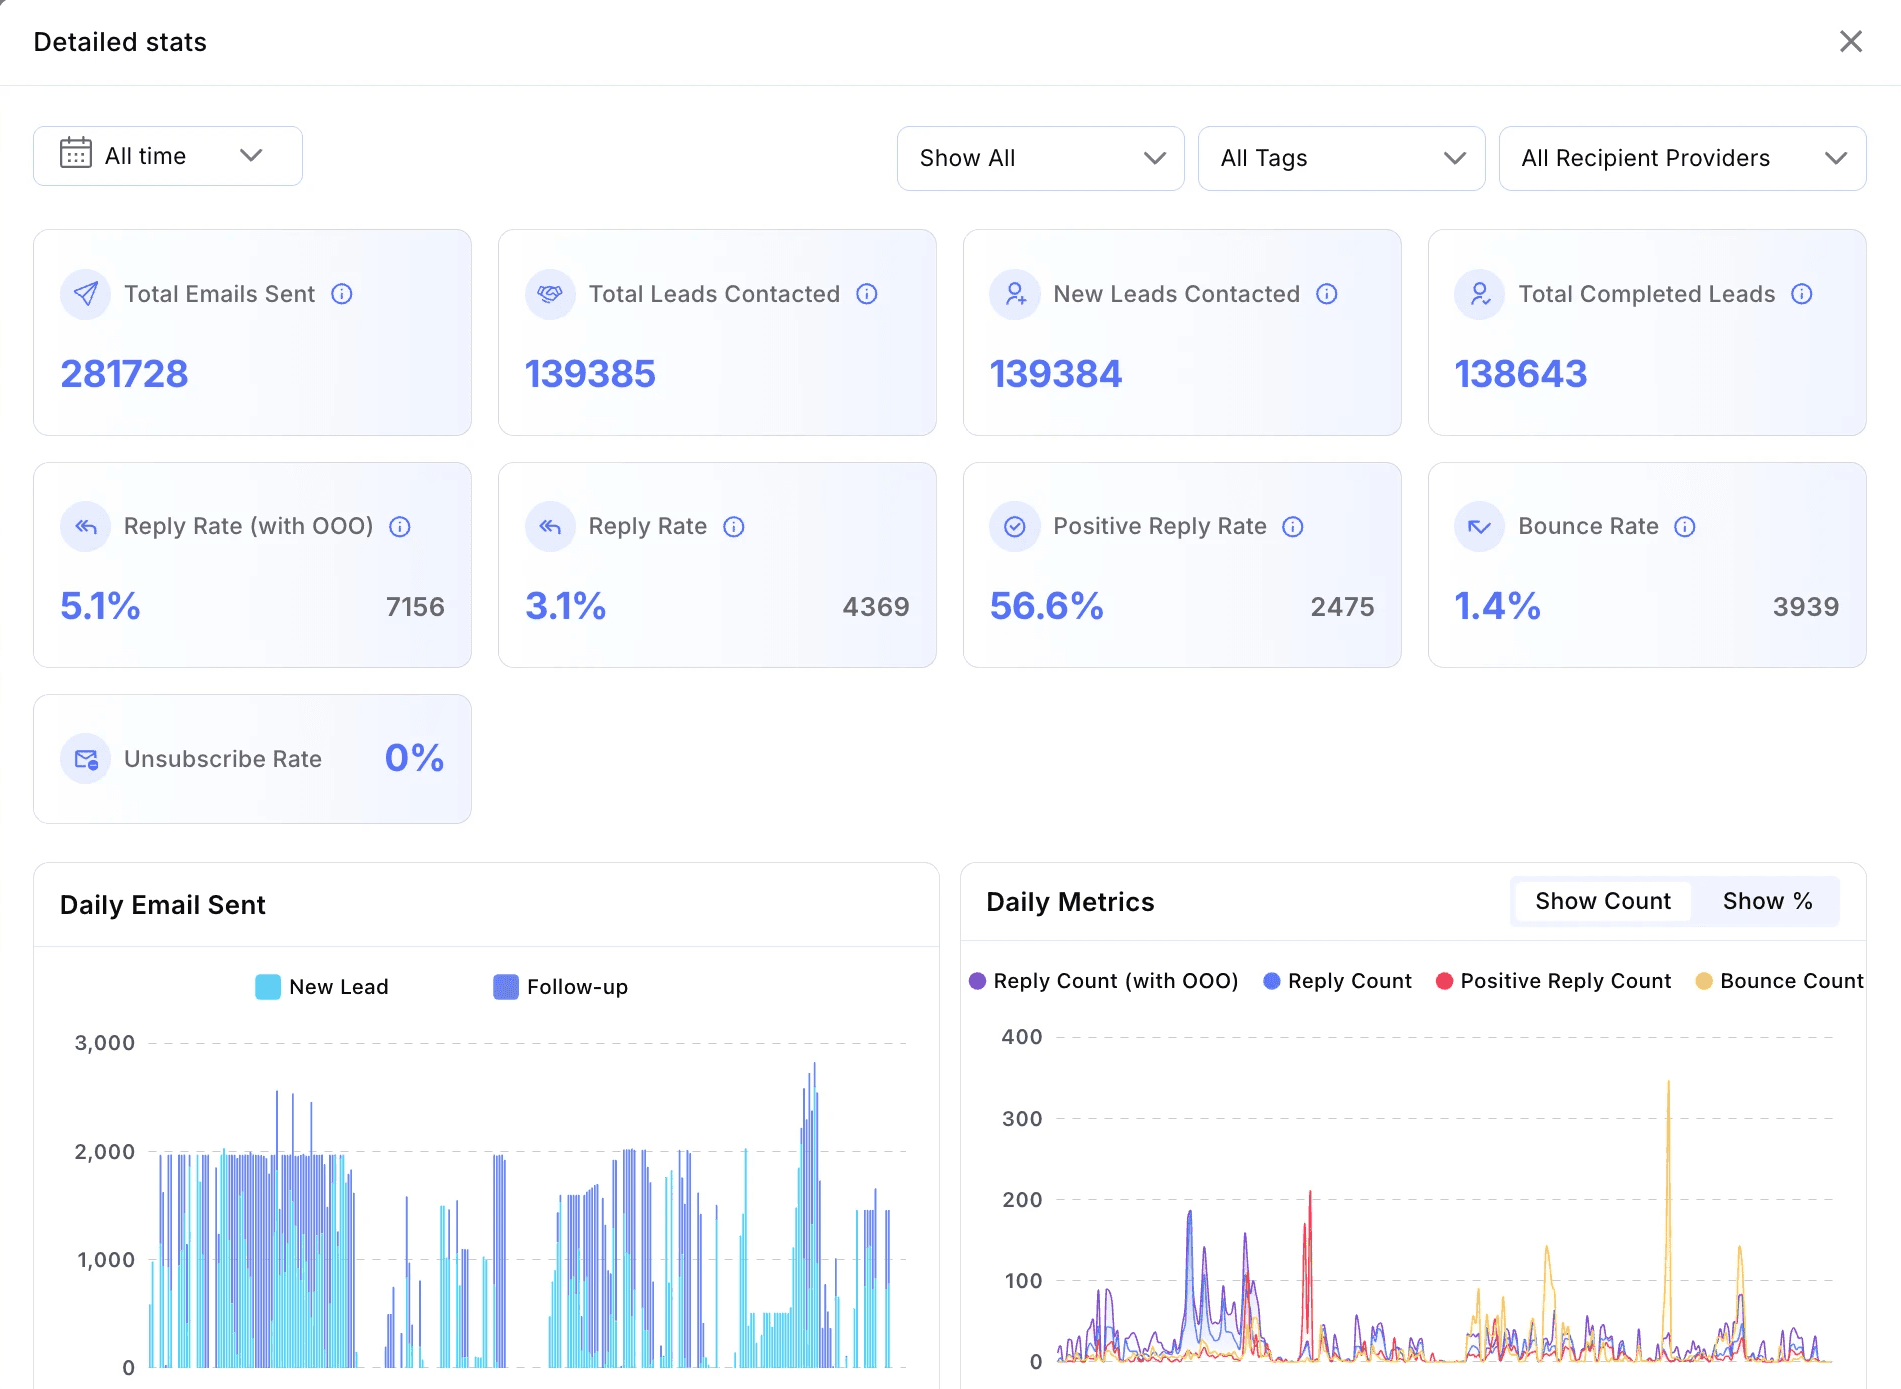
Task: Toggle the Bounce Count legend series
Action: pyautogui.click(x=1780, y=981)
